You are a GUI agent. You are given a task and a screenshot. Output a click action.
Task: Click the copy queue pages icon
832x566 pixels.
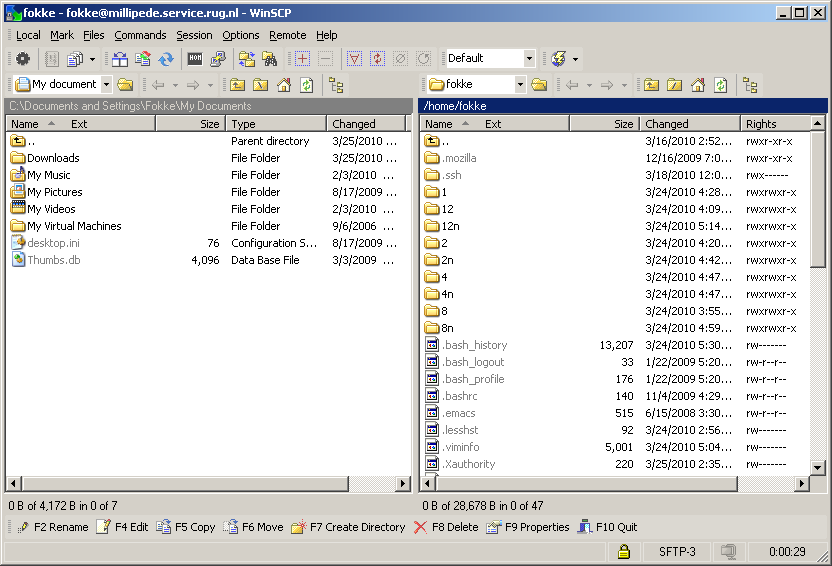tap(75, 58)
